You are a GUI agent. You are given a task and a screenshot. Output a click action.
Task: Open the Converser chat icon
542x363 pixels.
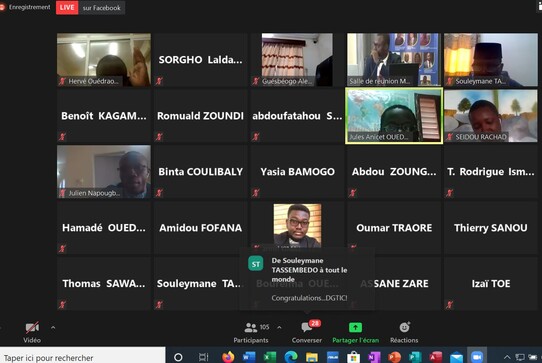point(307,327)
